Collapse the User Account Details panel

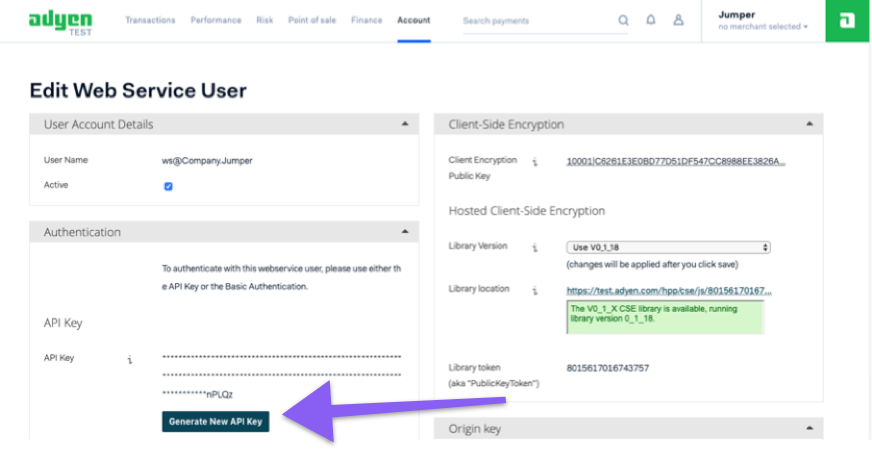(405, 124)
